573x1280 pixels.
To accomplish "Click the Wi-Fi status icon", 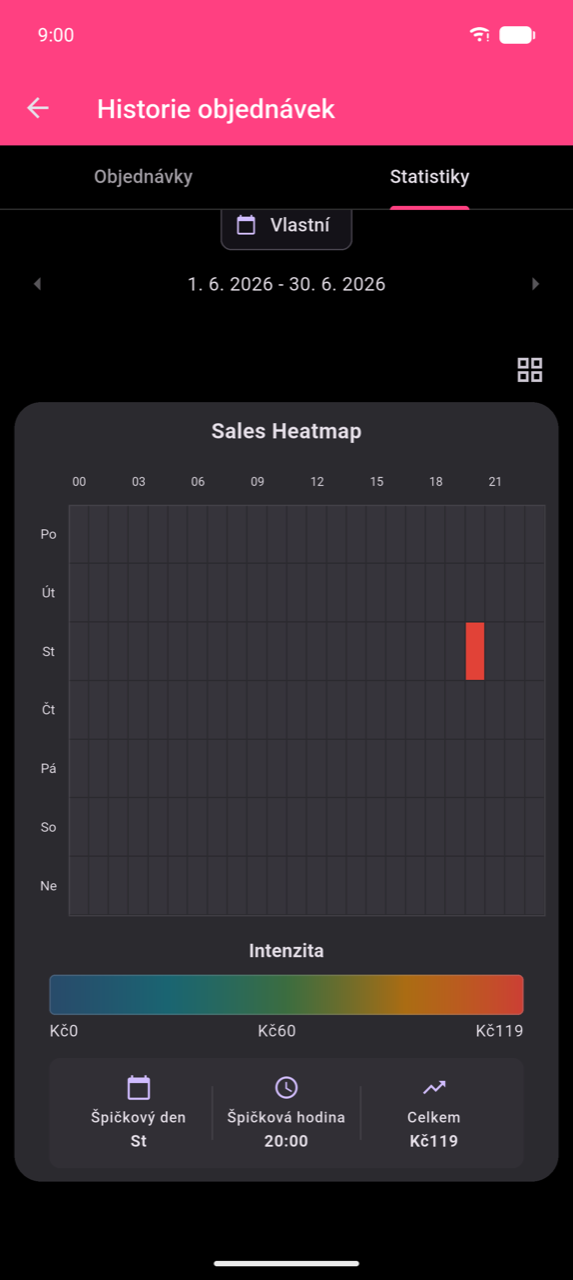I will pos(480,35).
